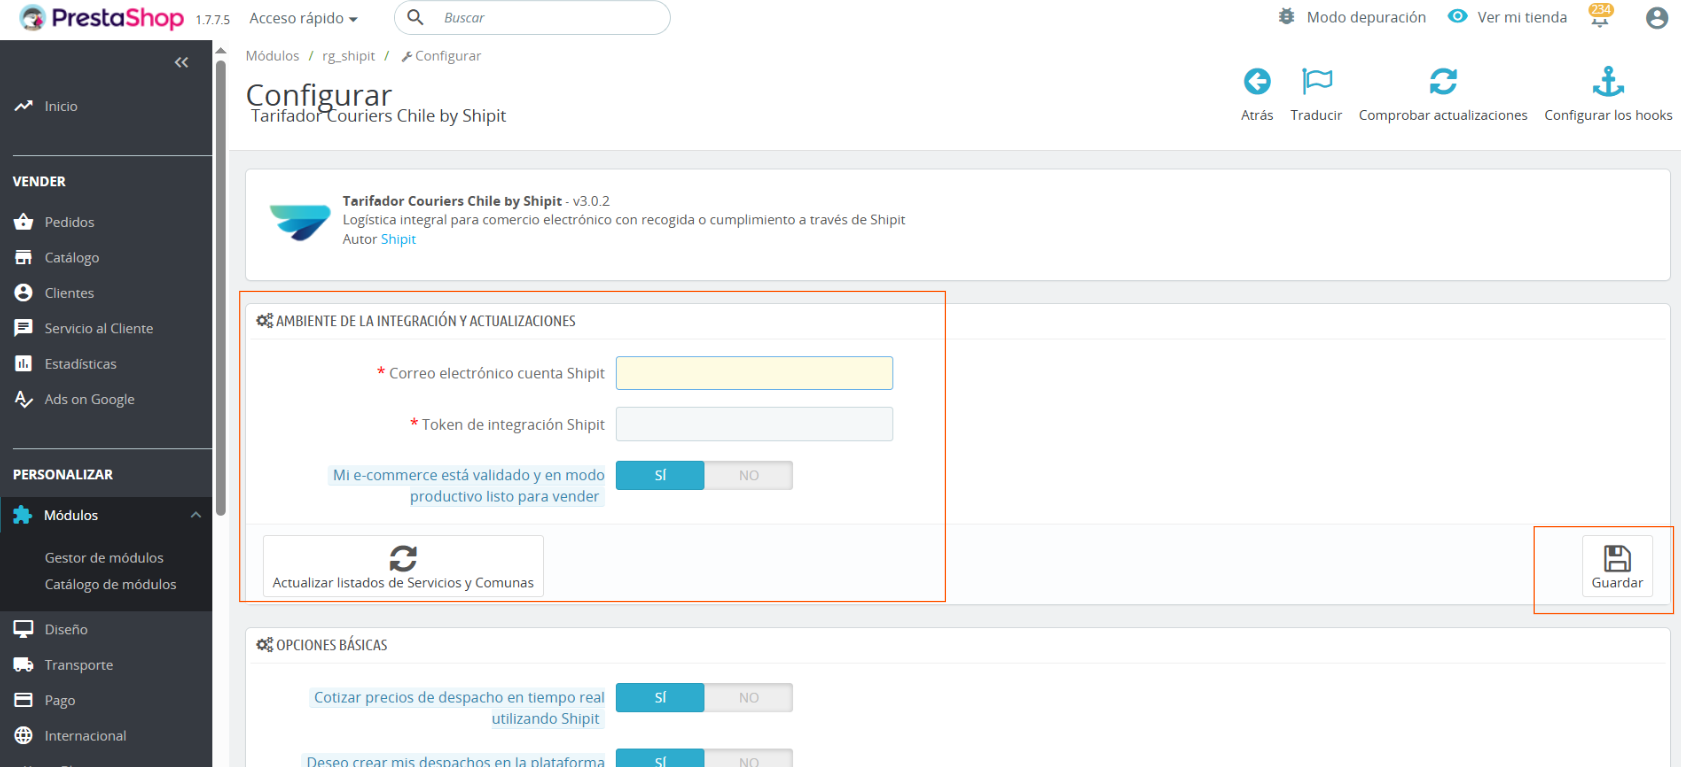The width and height of the screenshot is (1681, 767).
Task: Open Catálogo de módulos submenu item
Action: (x=110, y=584)
